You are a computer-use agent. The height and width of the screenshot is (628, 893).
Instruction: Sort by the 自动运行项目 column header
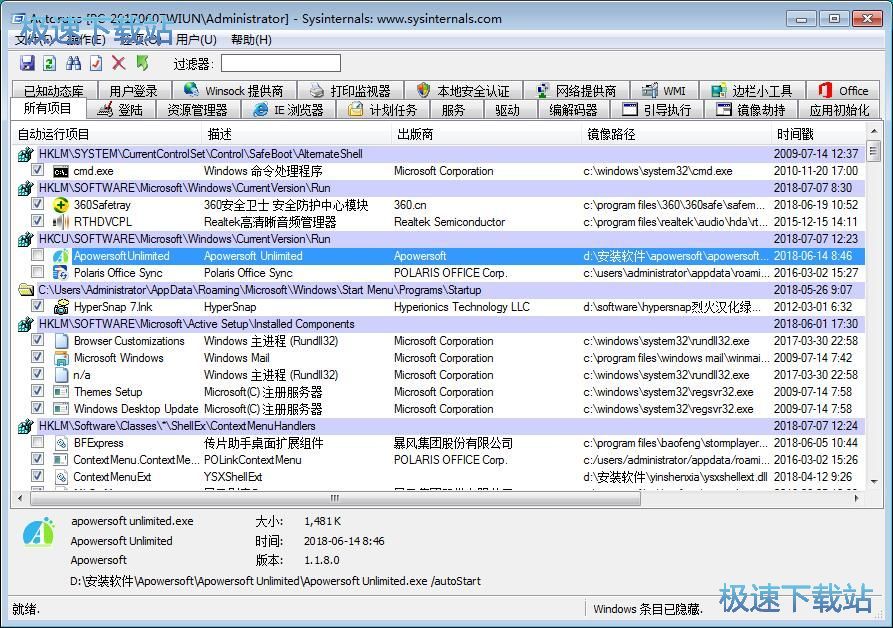pos(106,134)
